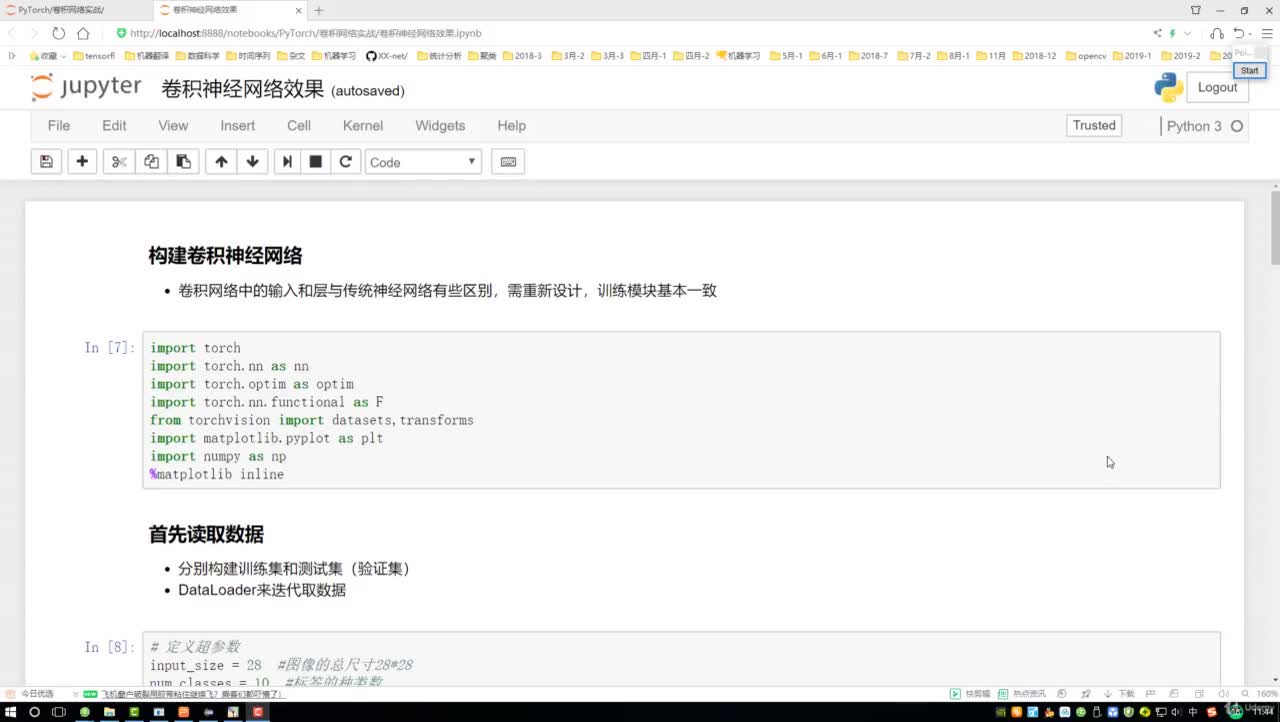Open the tensorfl bookmark folder

tap(94, 56)
